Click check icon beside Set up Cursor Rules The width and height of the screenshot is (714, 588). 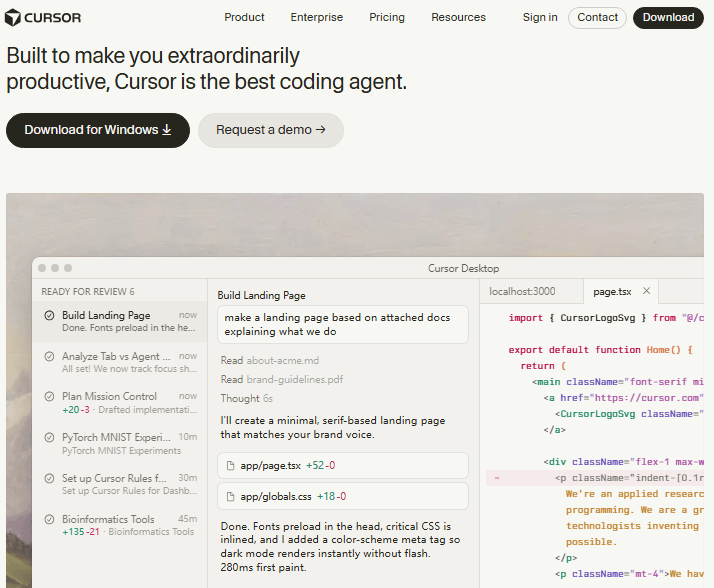49,478
